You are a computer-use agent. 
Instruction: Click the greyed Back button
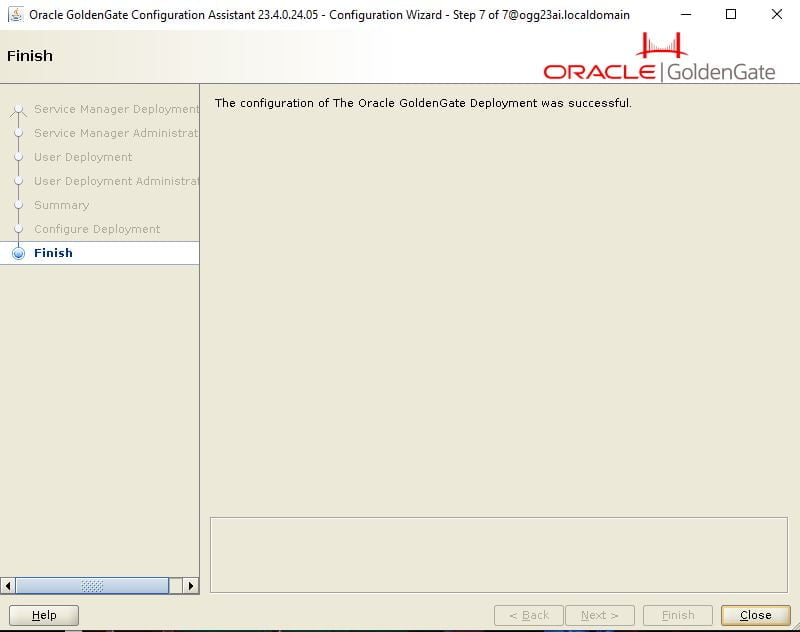click(529, 615)
